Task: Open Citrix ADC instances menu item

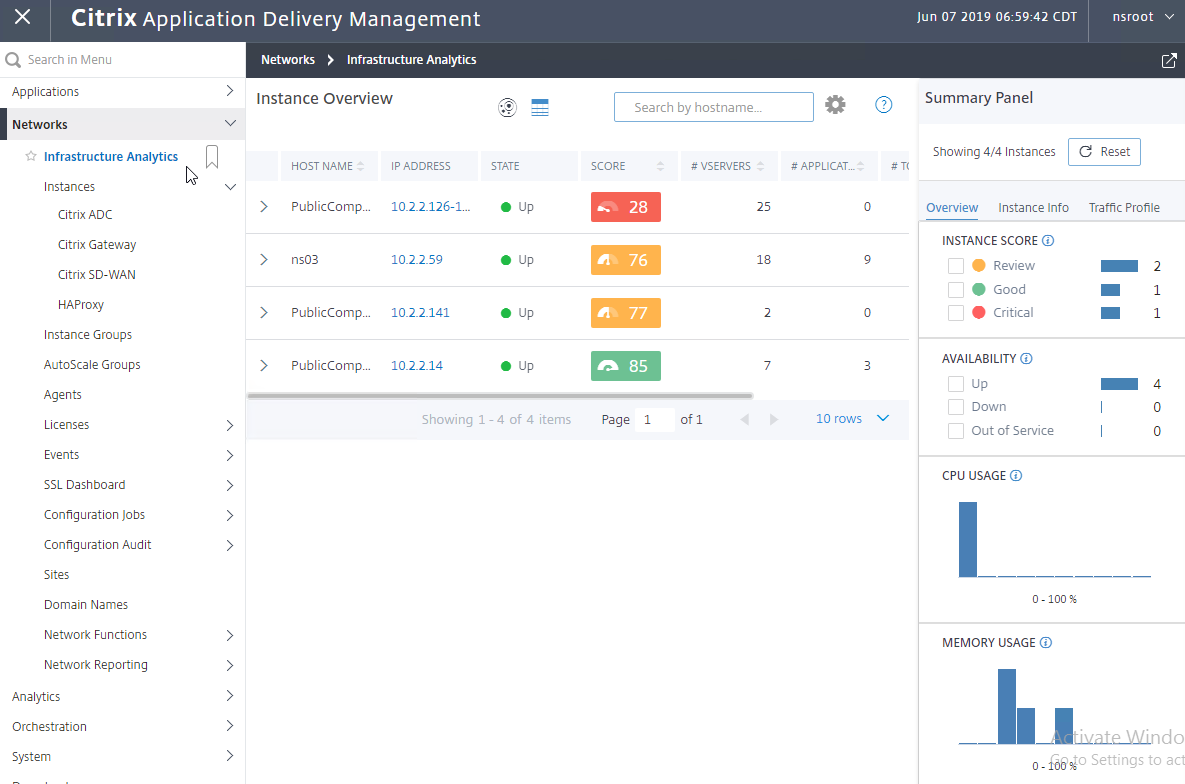Action: (x=85, y=215)
